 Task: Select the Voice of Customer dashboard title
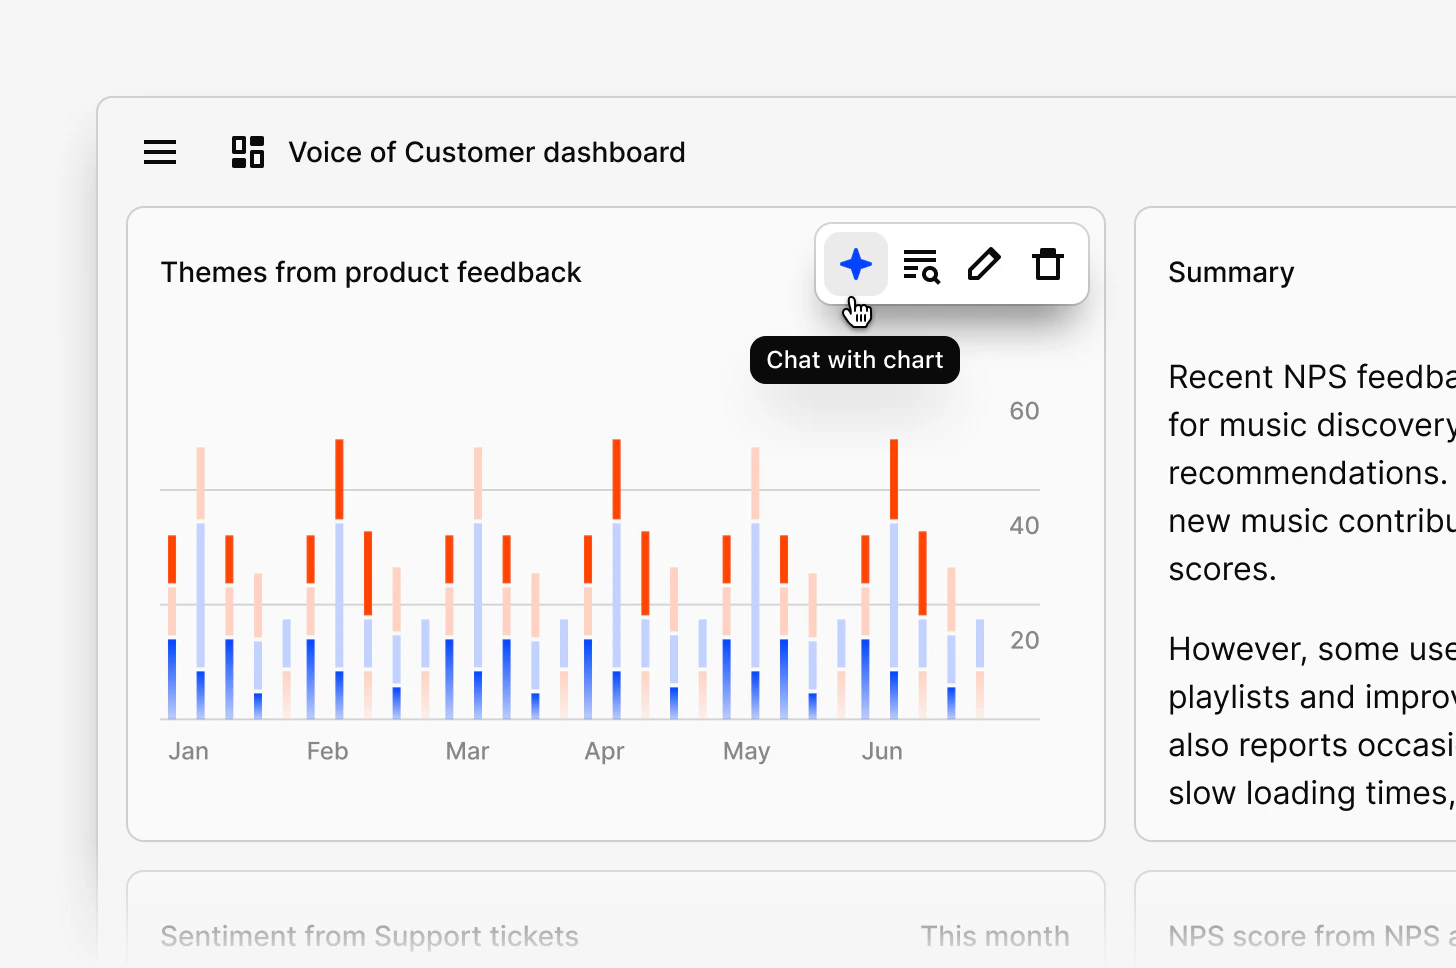(487, 152)
